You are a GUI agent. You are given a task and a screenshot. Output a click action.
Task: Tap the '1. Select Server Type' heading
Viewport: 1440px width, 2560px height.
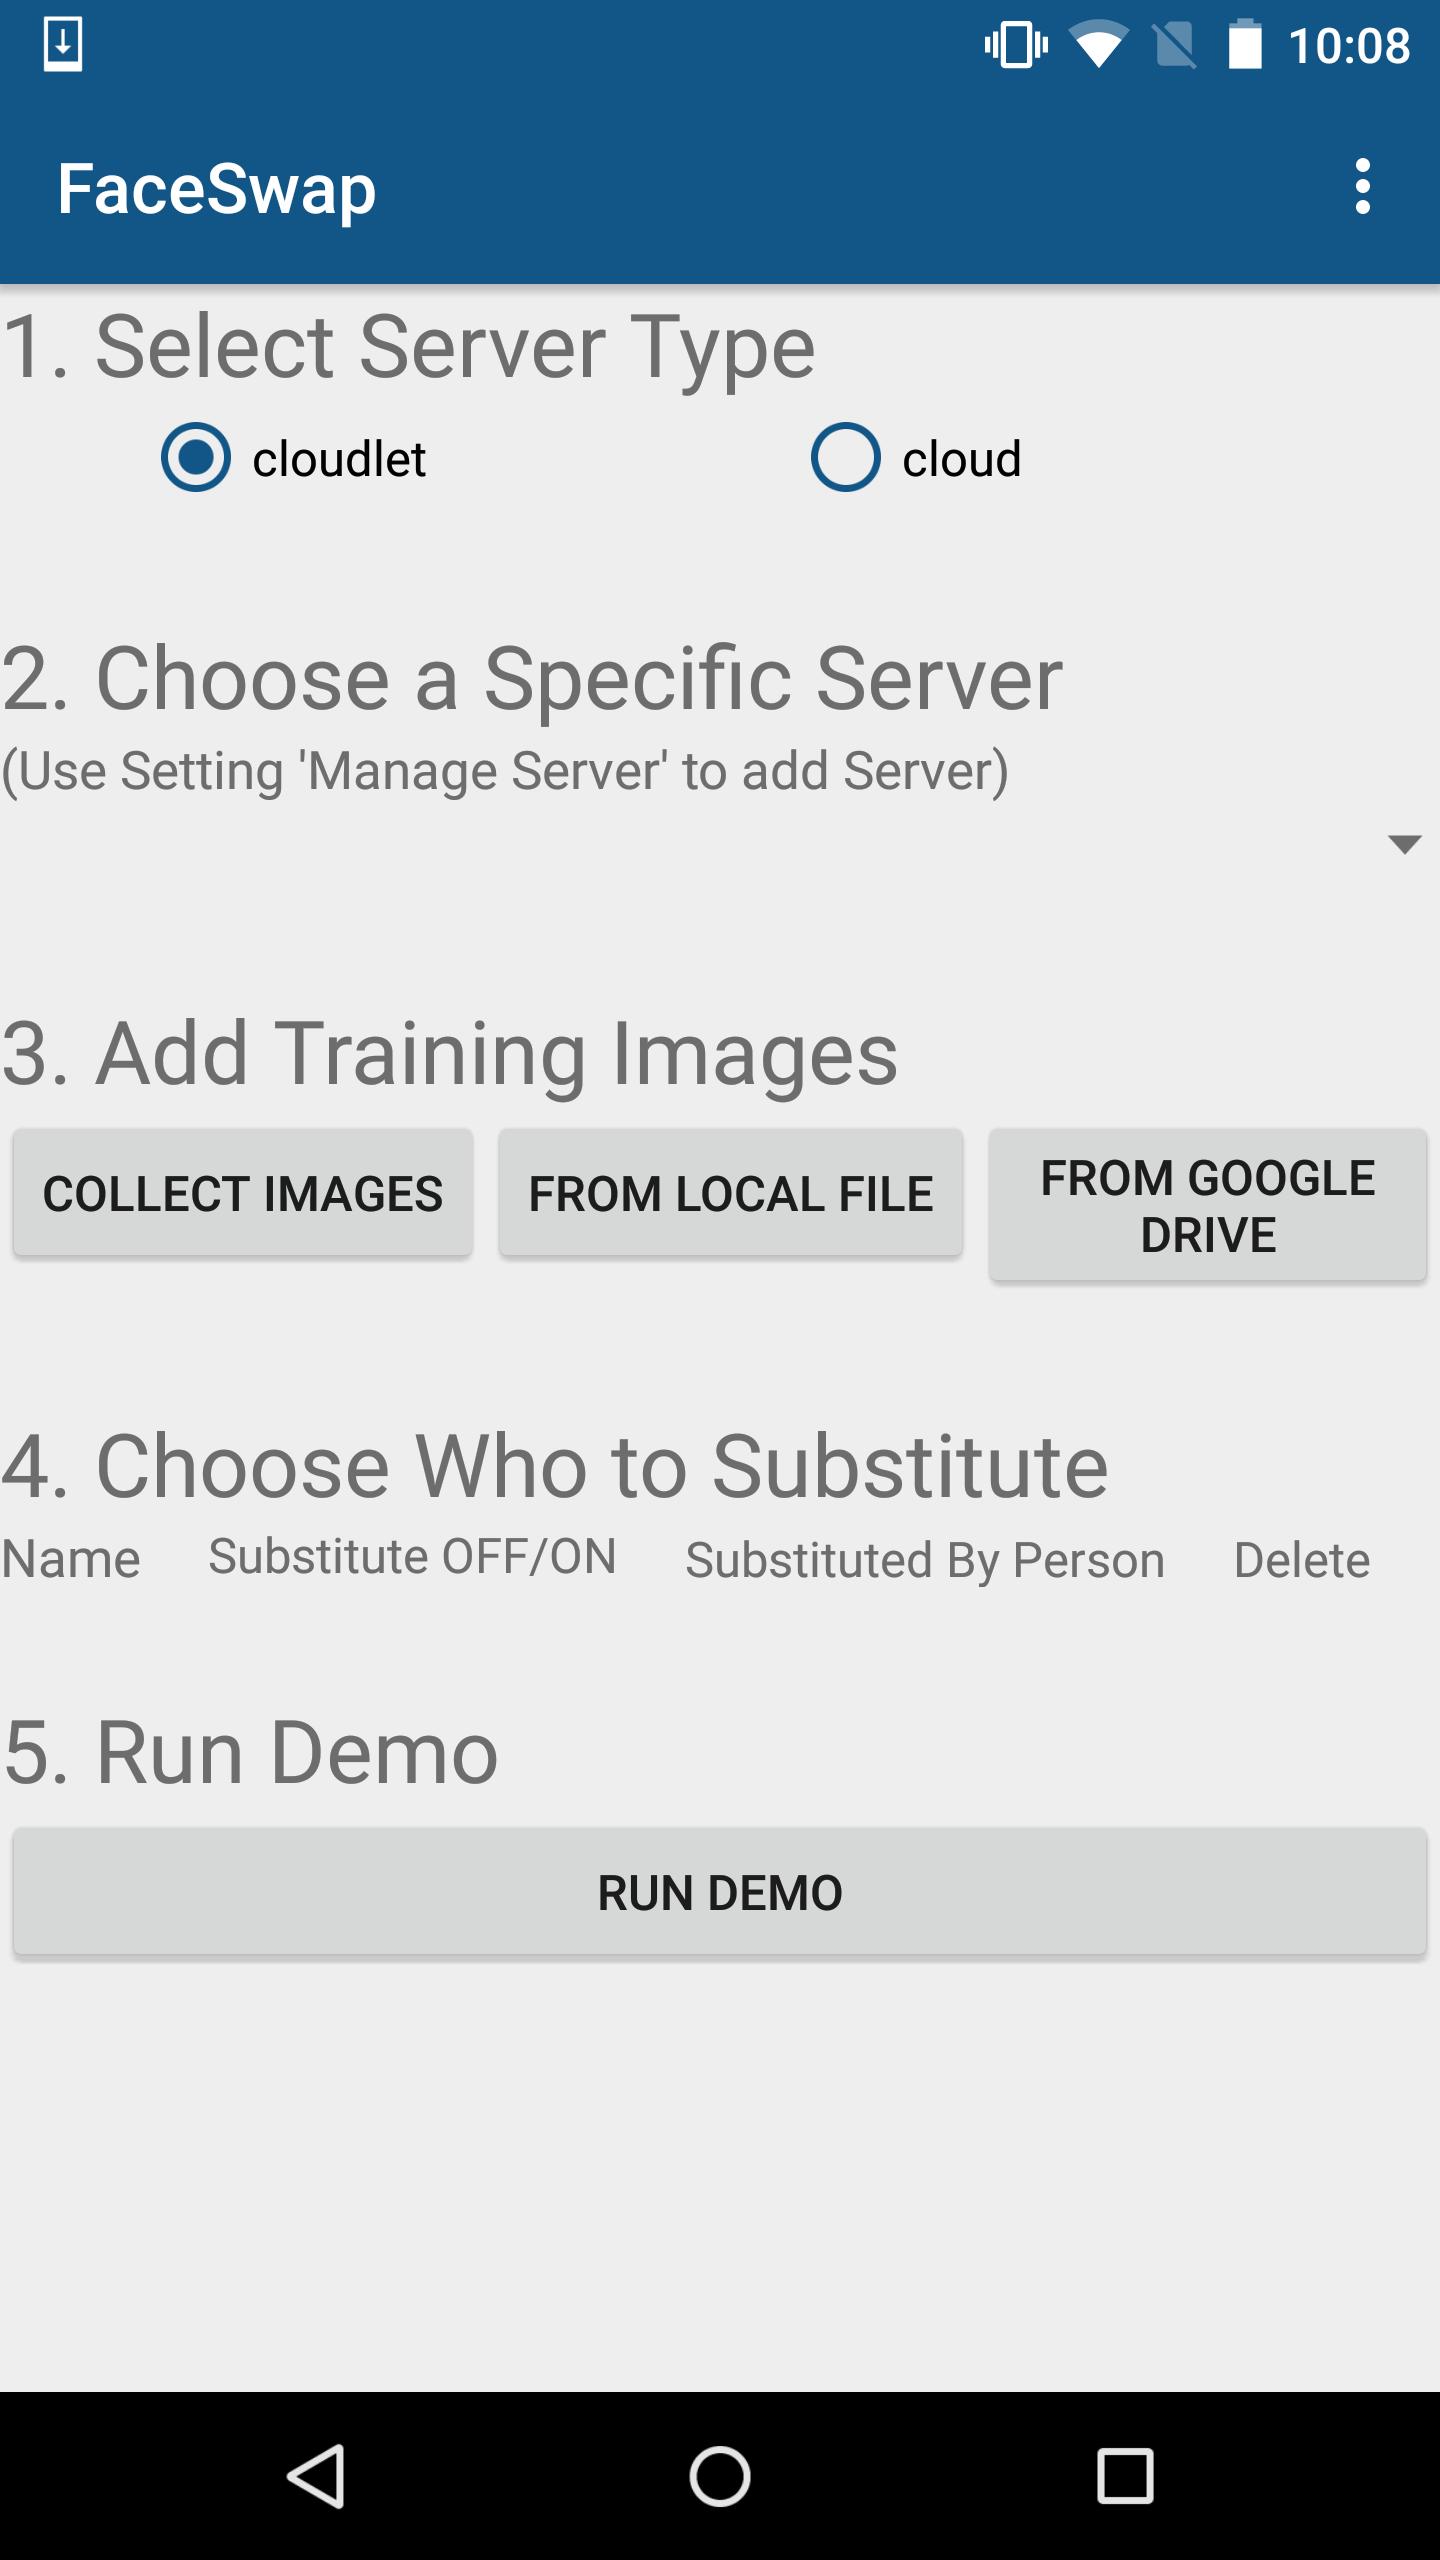point(408,348)
